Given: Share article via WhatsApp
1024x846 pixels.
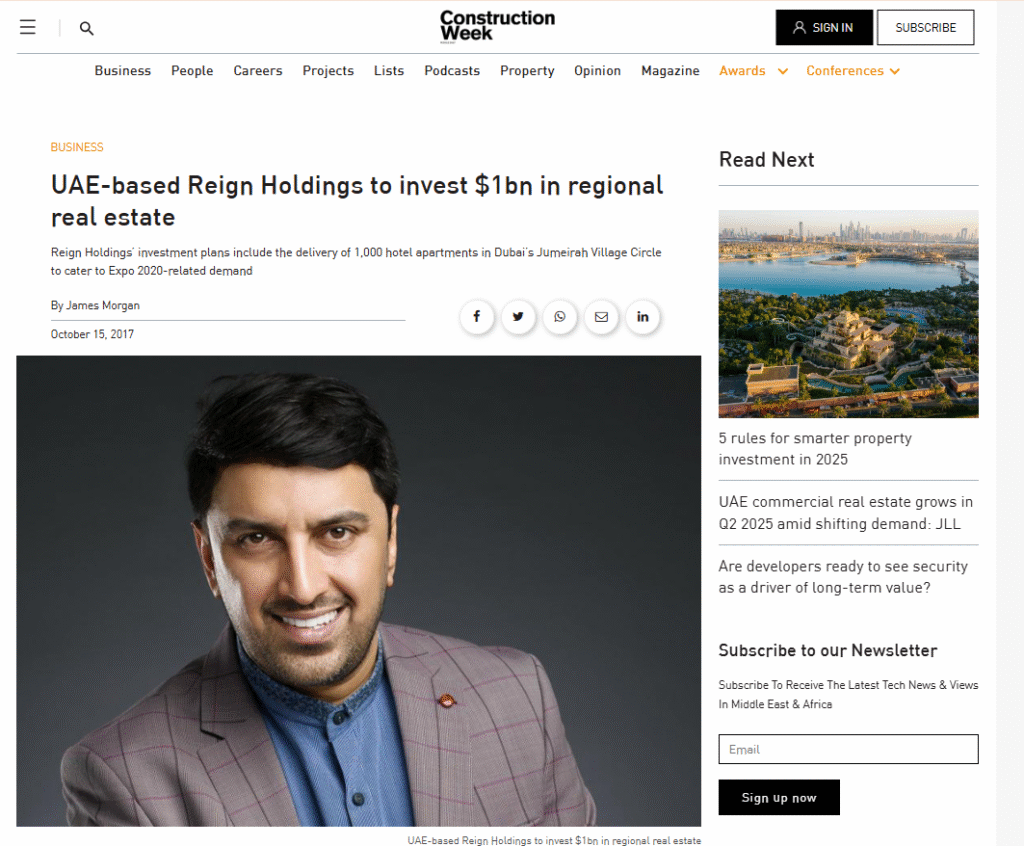Looking at the screenshot, I should [x=560, y=317].
